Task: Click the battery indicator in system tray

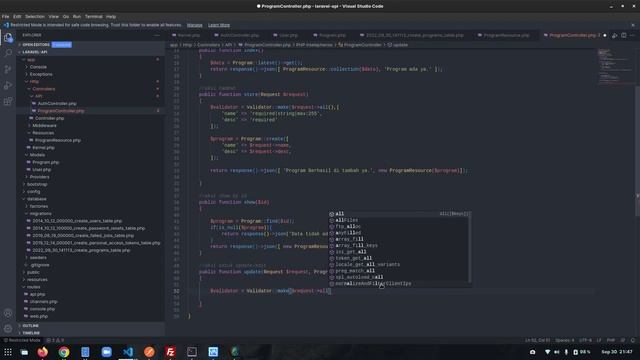Action: pyautogui.click(x=582, y=352)
